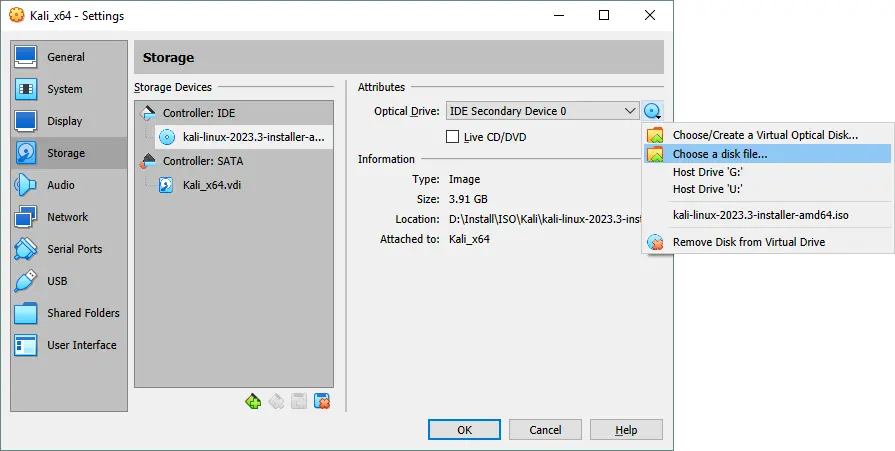Click the General label in sidebar

tap(66, 57)
